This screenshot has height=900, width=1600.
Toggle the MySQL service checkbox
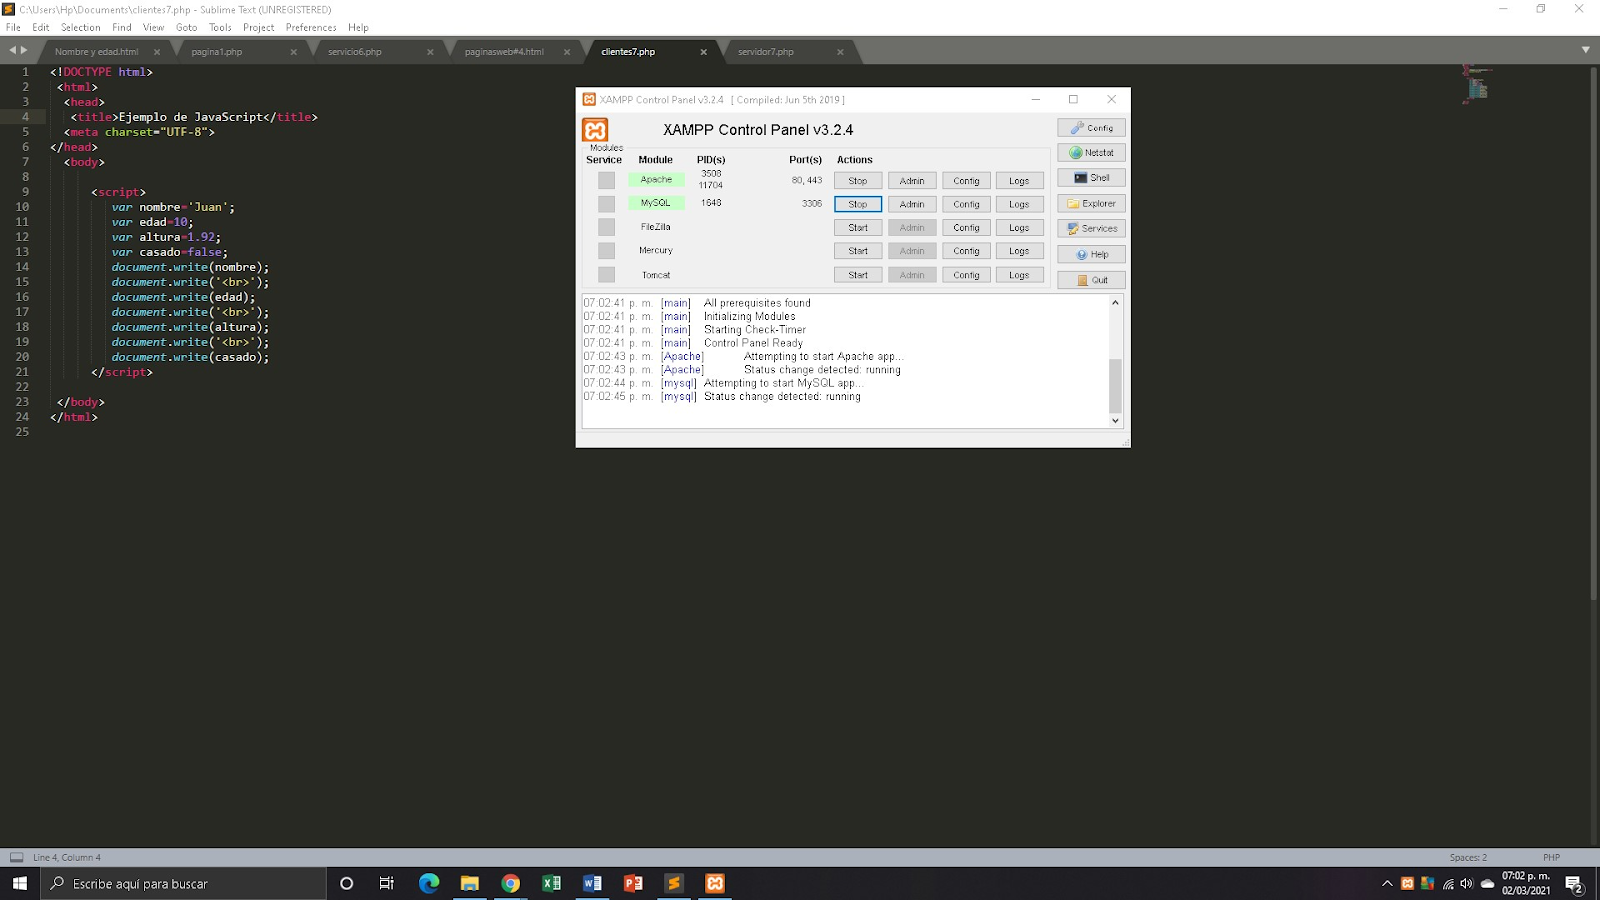pyautogui.click(x=606, y=204)
